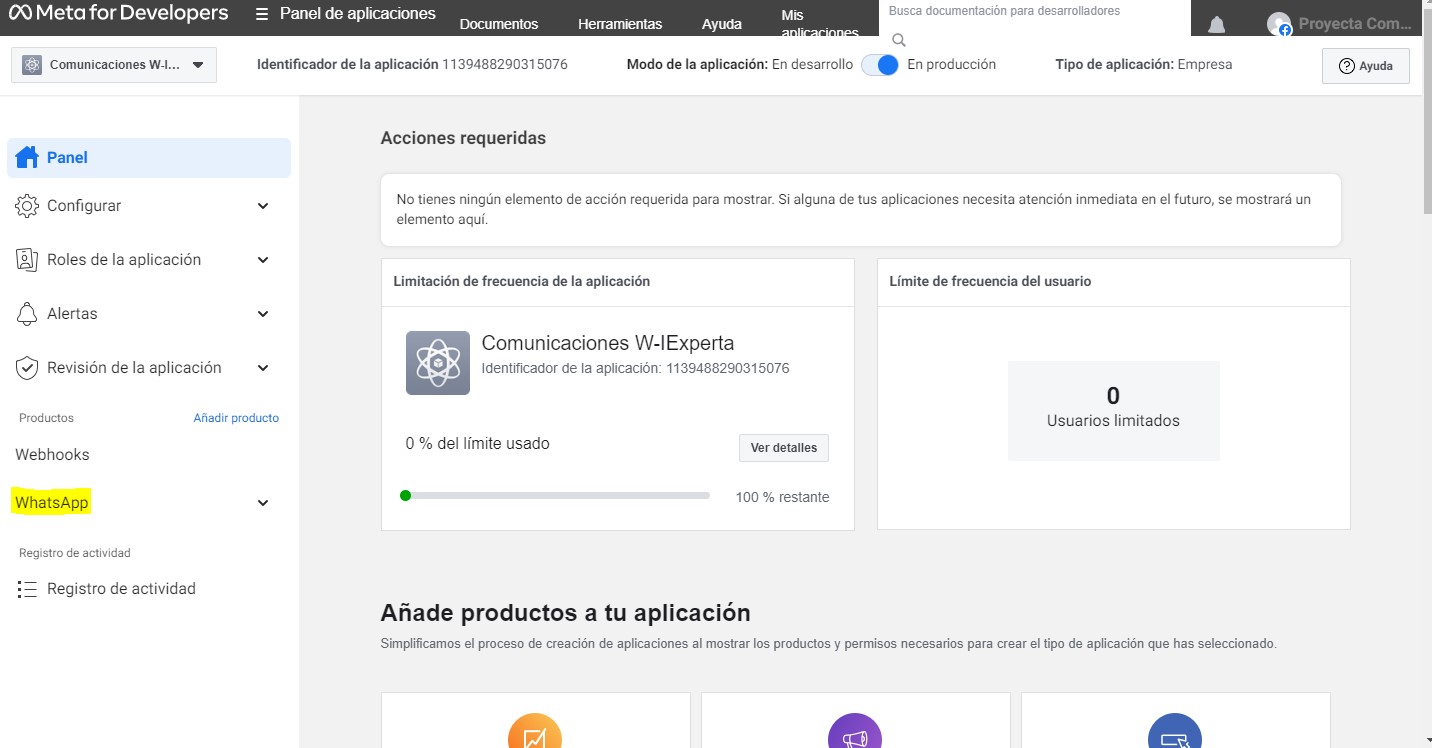Viewport: 1432px width, 748px height.
Task: Open the hamburger menu next to Panel de aplicaciones
Action: [262, 15]
